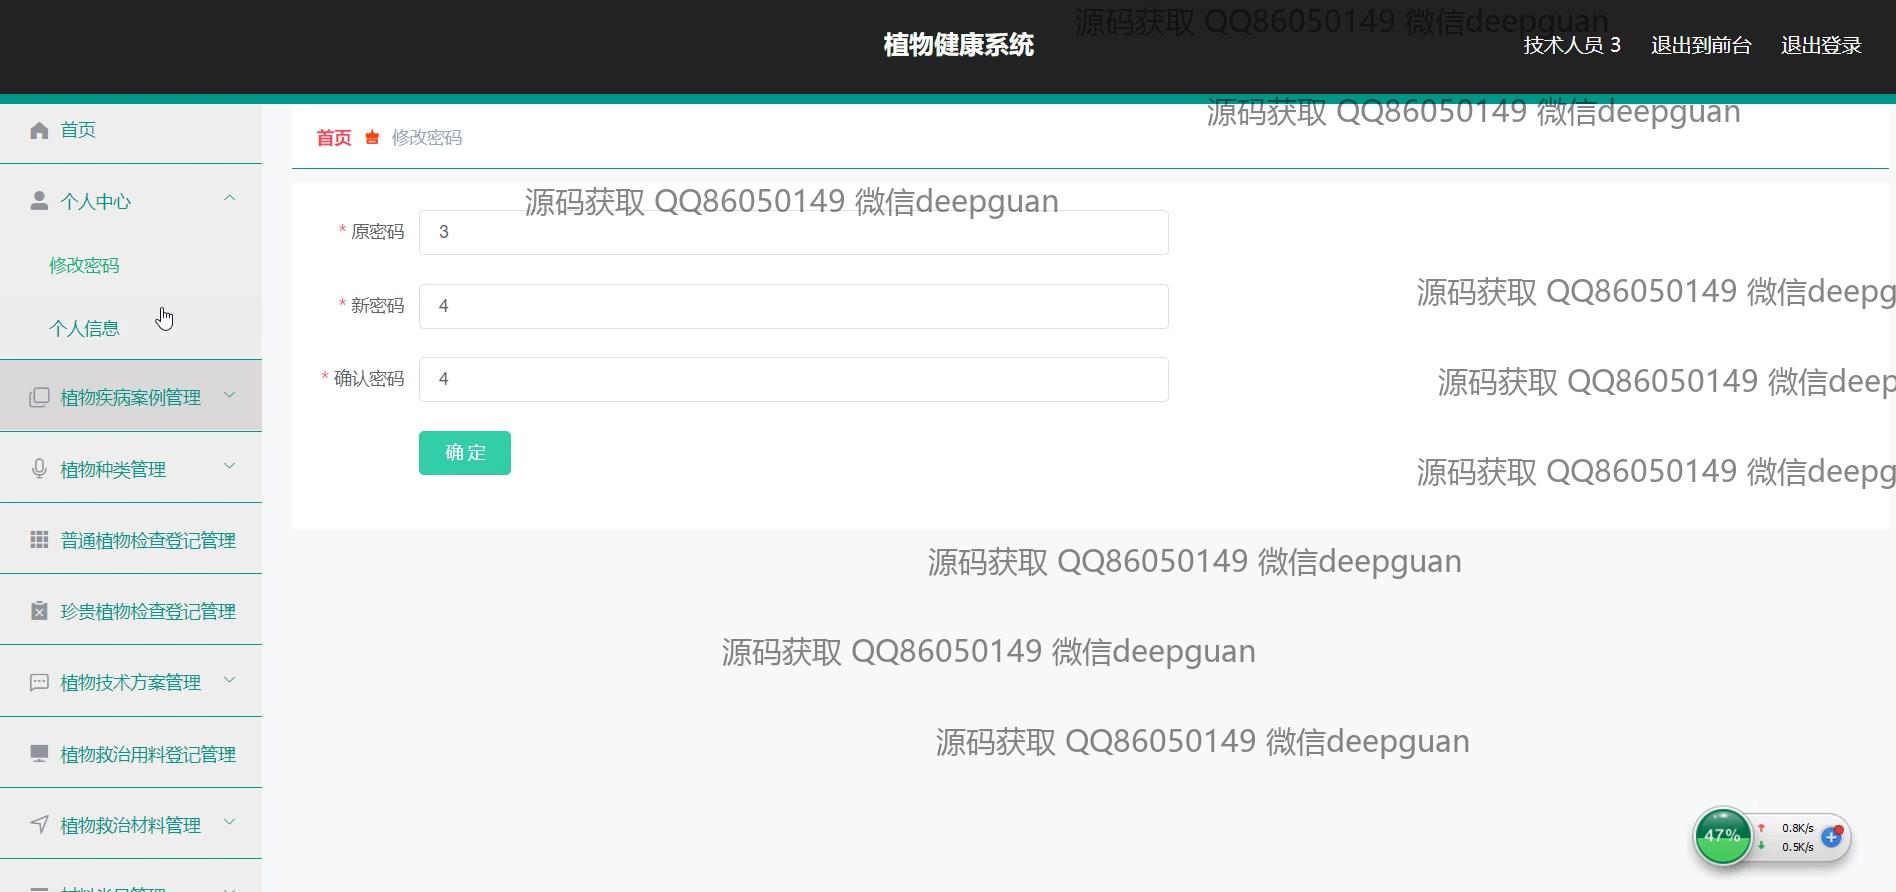Click the 技术人员 3 user label
This screenshot has width=1896, height=892.
click(1572, 45)
